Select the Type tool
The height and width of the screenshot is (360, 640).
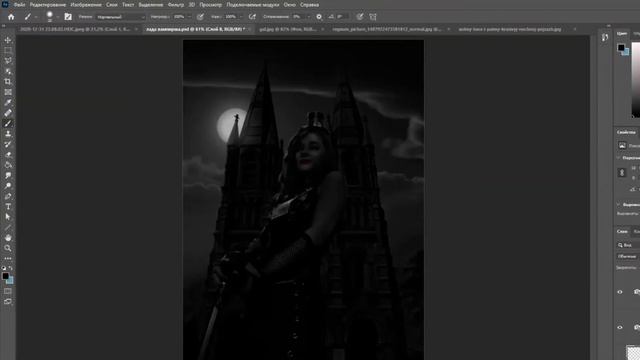[8, 207]
